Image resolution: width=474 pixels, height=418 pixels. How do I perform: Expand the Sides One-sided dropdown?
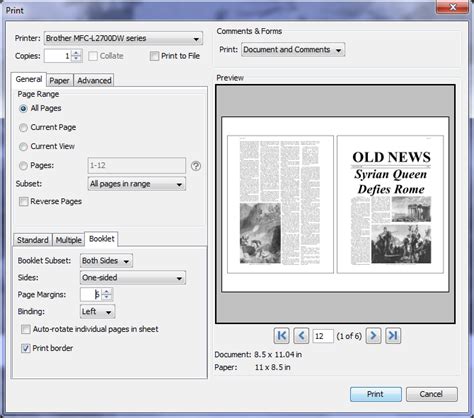point(133,278)
